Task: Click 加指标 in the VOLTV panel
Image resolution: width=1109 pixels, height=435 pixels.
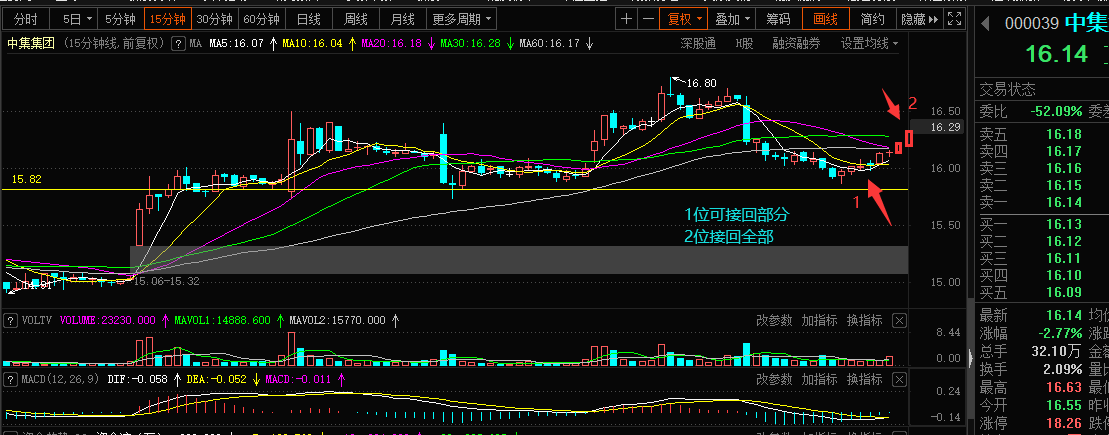Action: [x=820, y=320]
